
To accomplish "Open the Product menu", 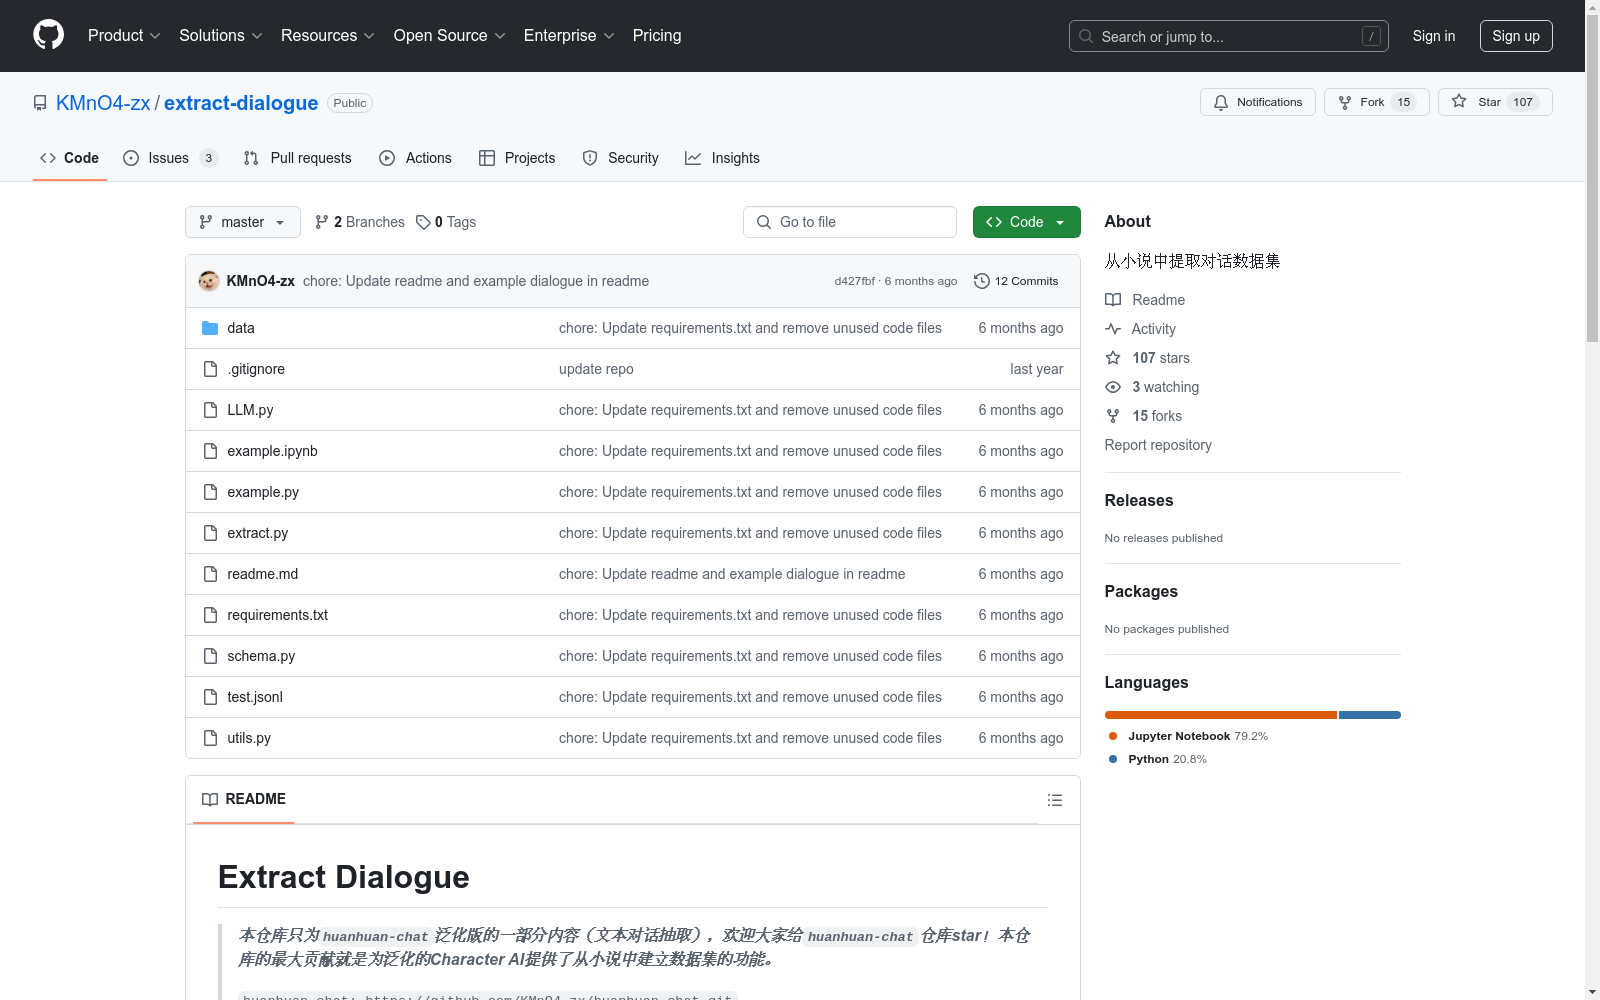I will (124, 35).
